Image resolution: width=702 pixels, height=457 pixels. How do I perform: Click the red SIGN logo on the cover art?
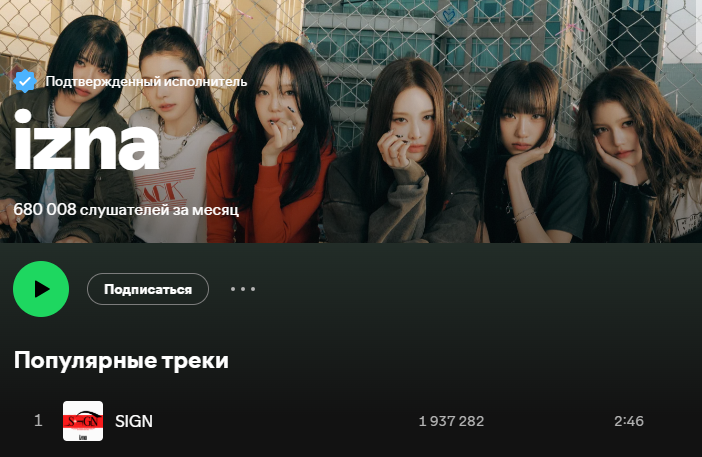coord(83,421)
